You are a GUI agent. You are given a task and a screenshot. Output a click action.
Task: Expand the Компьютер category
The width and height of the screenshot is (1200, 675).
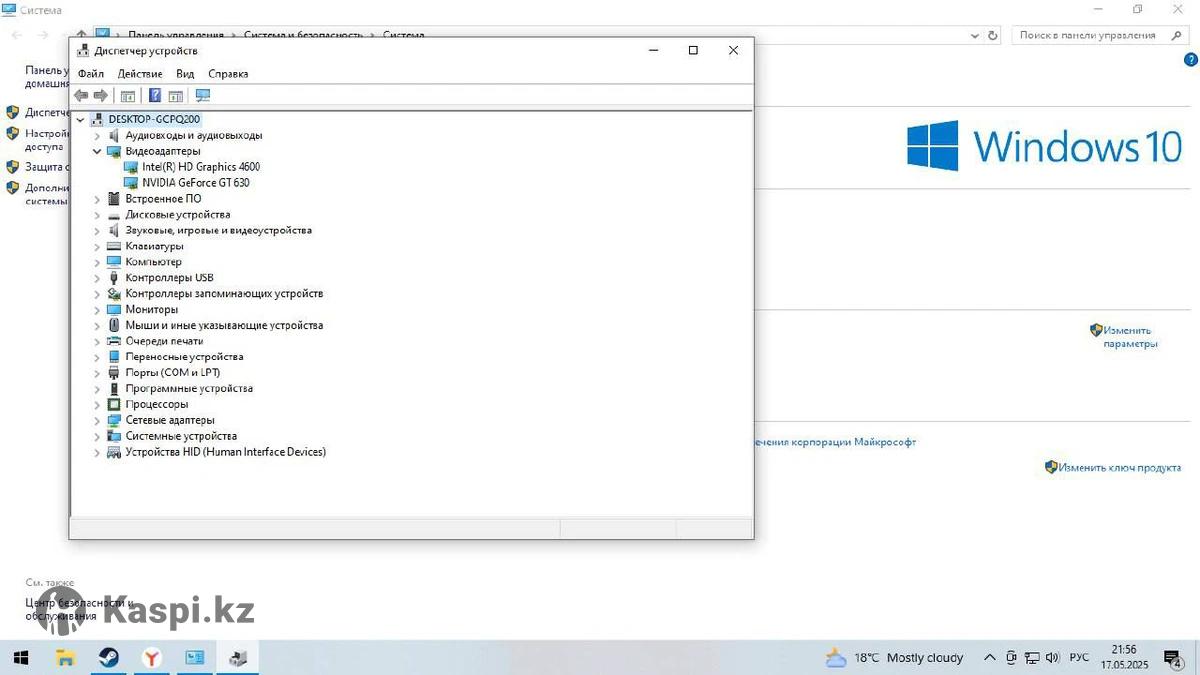[x=98, y=262]
